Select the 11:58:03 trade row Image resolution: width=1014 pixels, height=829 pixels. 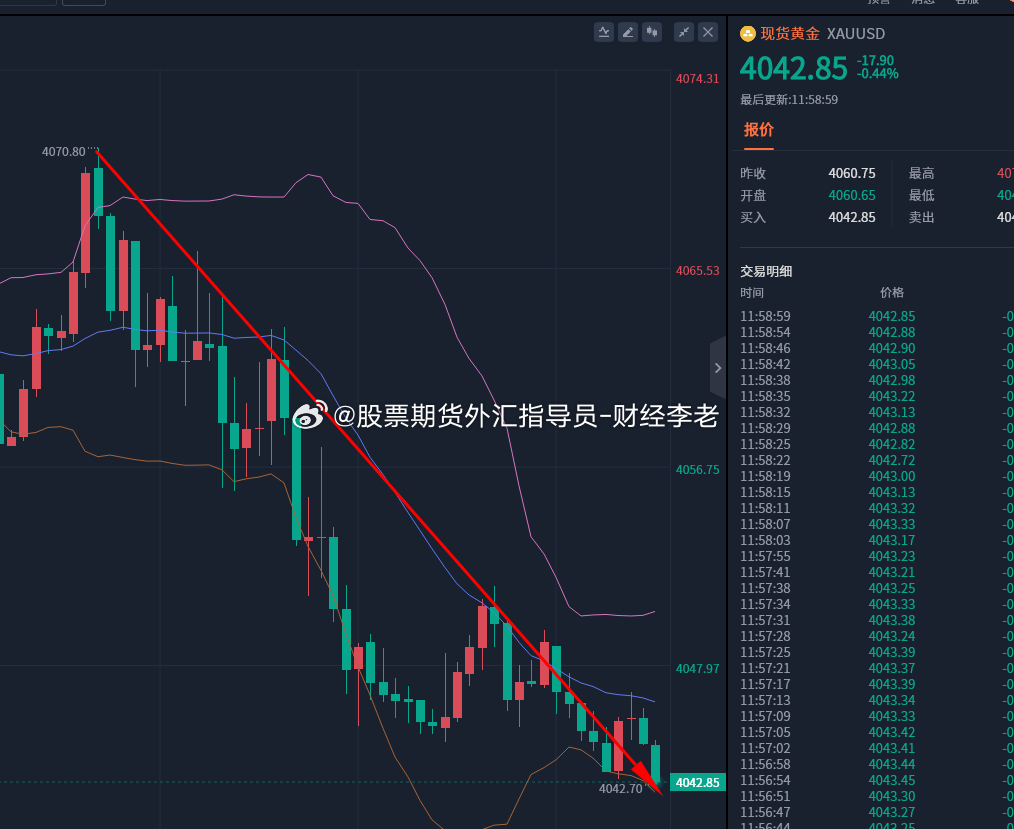[x=877, y=541]
